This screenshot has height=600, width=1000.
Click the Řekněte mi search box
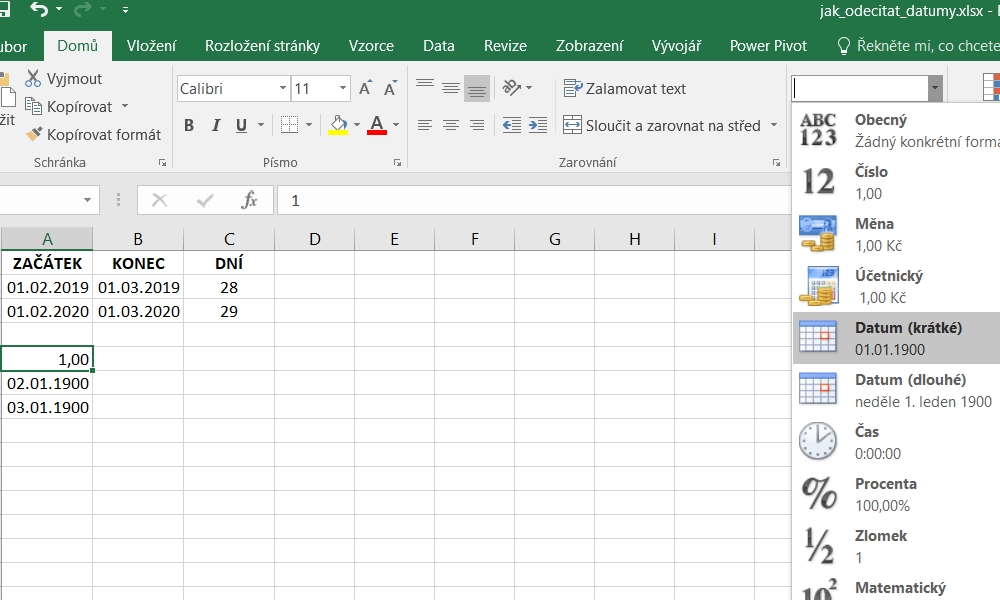tap(918, 46)
